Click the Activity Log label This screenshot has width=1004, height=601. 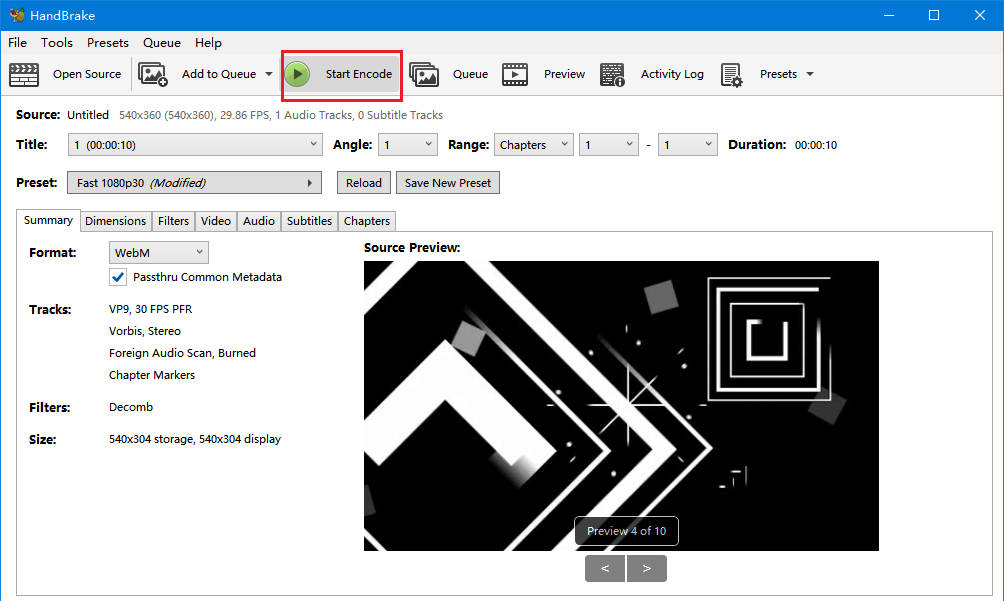[x=672, y=74]
